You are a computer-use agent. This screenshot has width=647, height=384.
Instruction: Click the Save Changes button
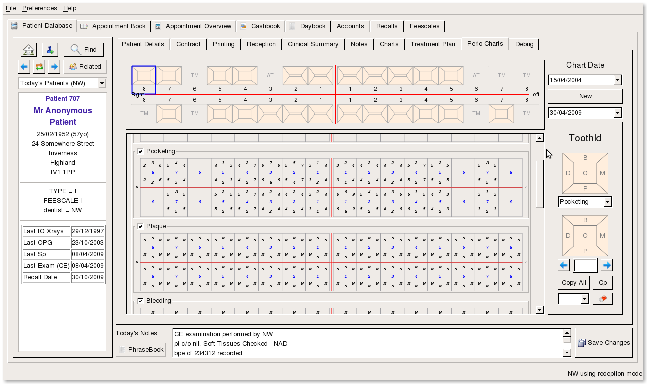pos(604,343)
